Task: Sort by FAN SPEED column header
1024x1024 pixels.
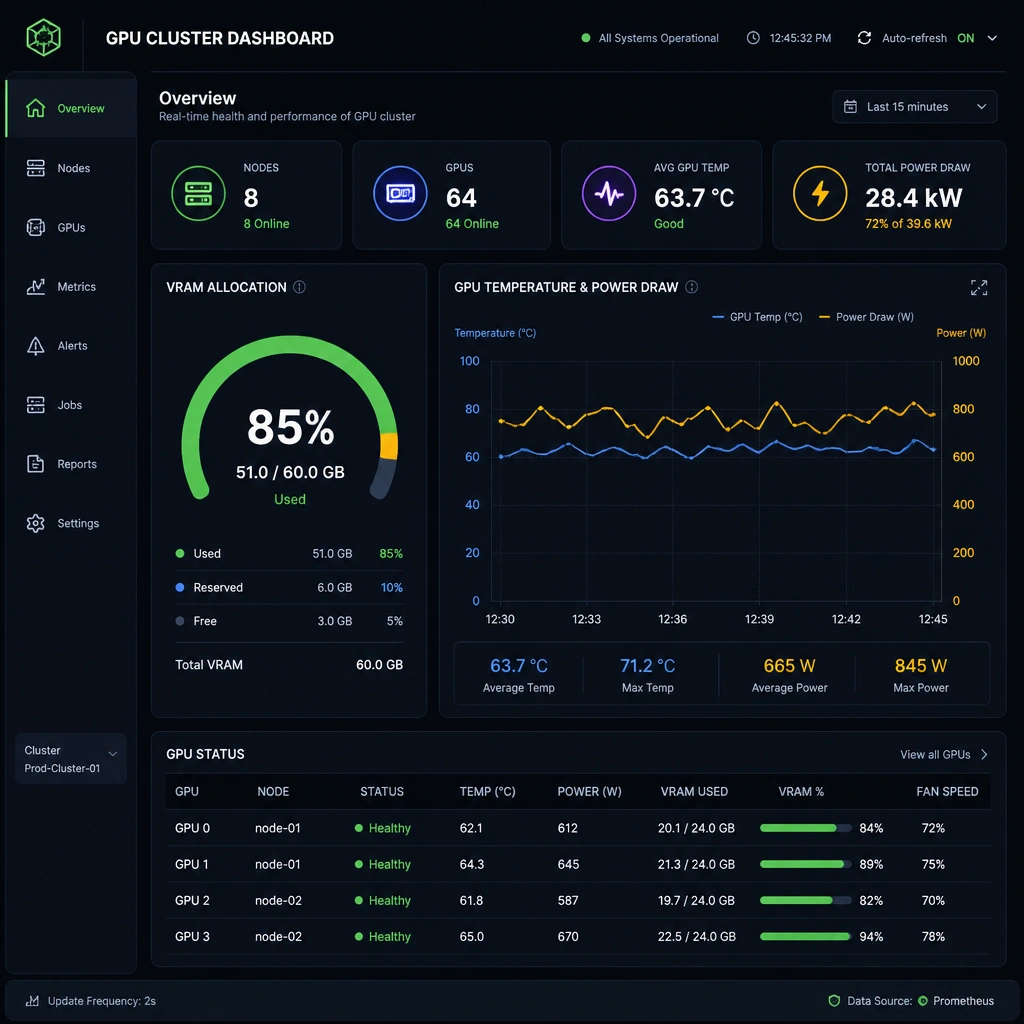Action: tap(947, 792)
